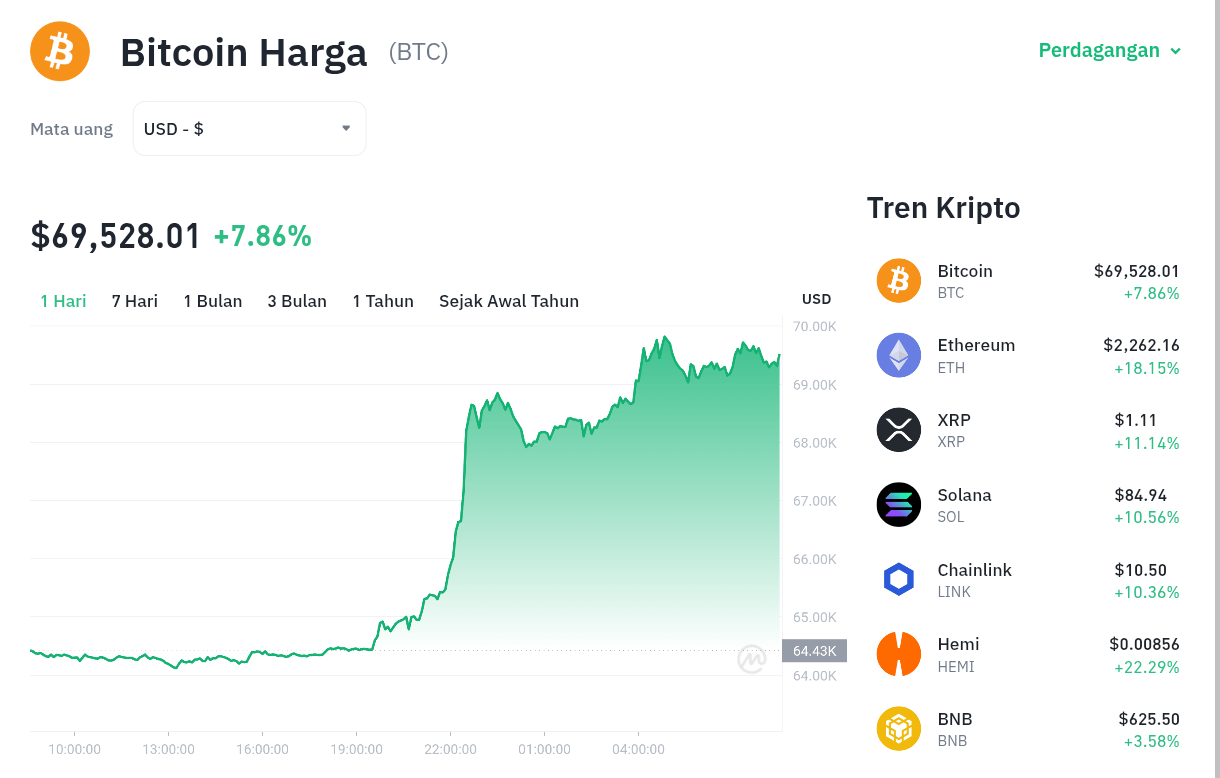Click the currency selector's dropdown arrow
Viewport: 1220px width, 778px height.
pyautogui.click(x=346, y=128)
